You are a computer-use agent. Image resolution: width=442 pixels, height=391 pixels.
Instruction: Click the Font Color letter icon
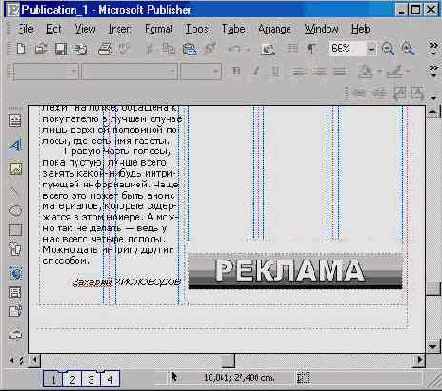(367, 71)
